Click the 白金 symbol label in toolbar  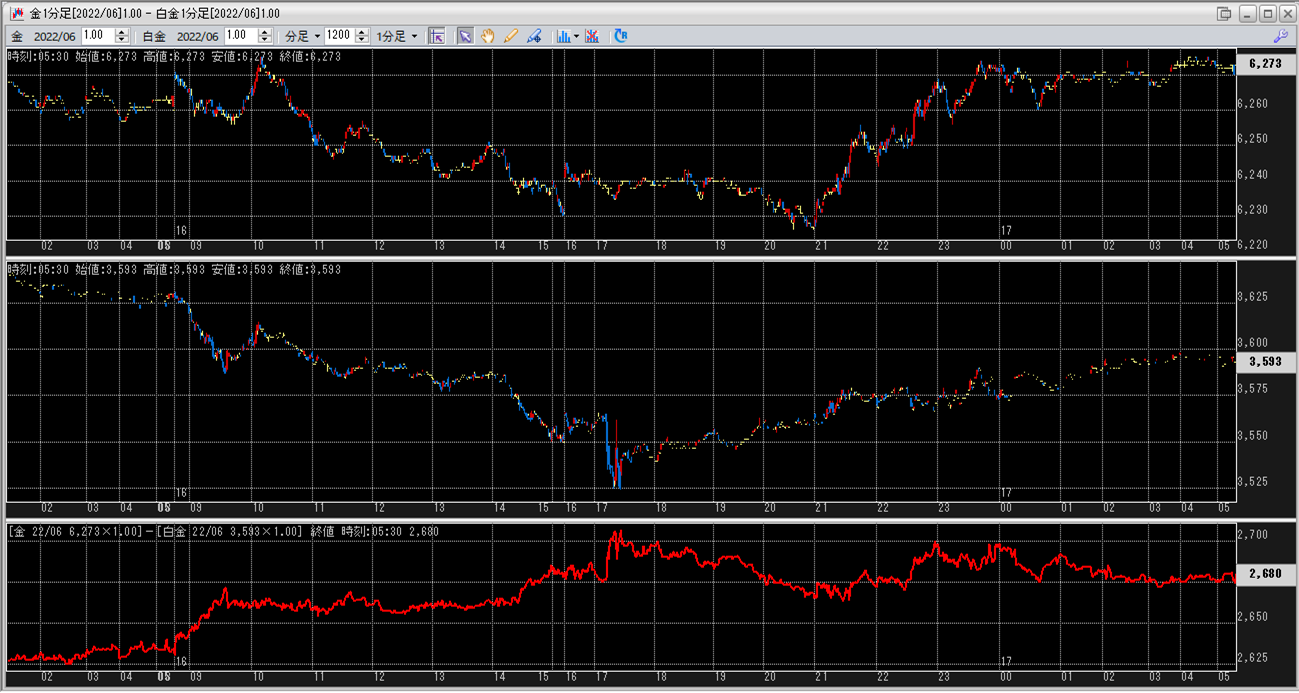point(154,36)
